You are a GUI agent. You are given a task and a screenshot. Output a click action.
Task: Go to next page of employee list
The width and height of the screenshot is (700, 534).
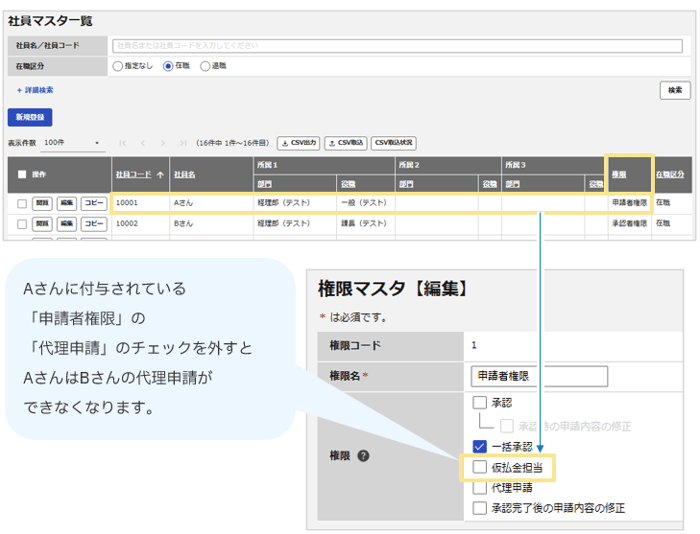point(163,143)
